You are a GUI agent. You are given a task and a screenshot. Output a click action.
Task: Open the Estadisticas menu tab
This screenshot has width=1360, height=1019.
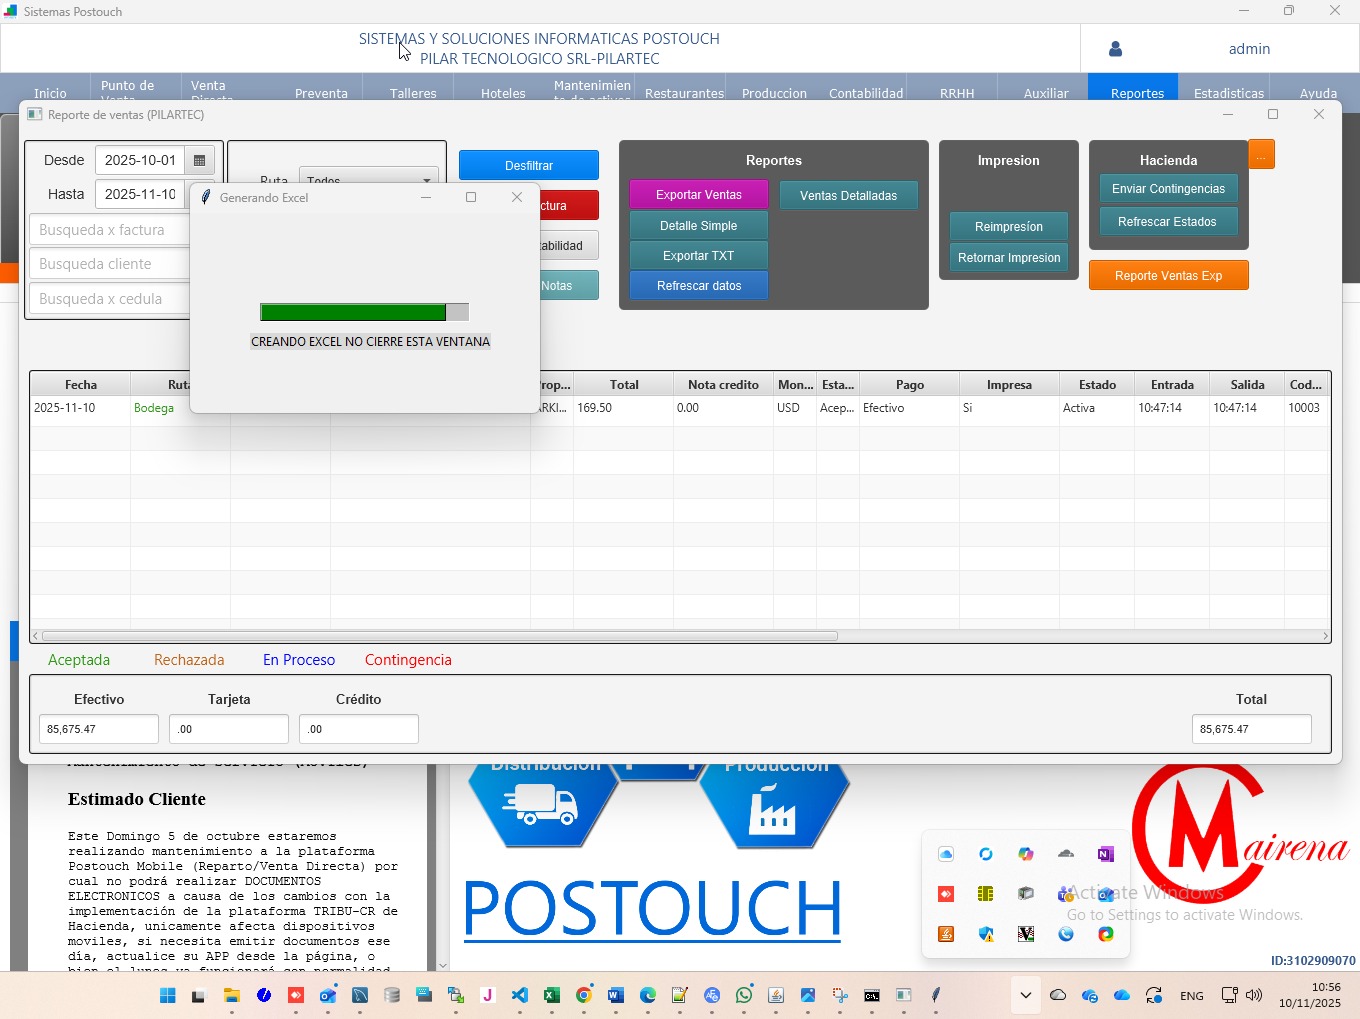[x=1228, y=93]
